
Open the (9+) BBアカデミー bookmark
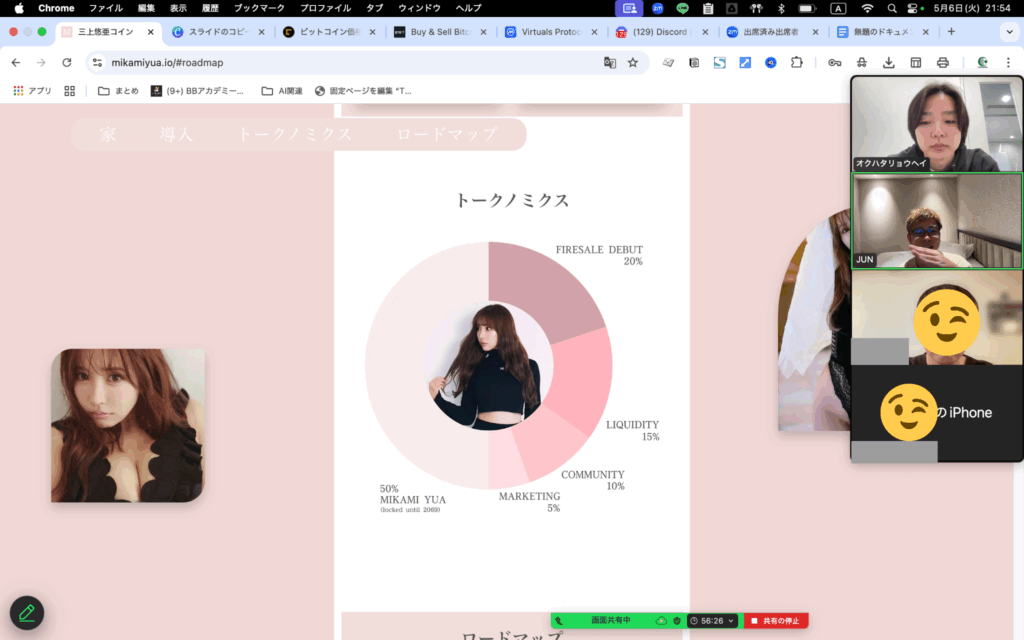[197, 91]
